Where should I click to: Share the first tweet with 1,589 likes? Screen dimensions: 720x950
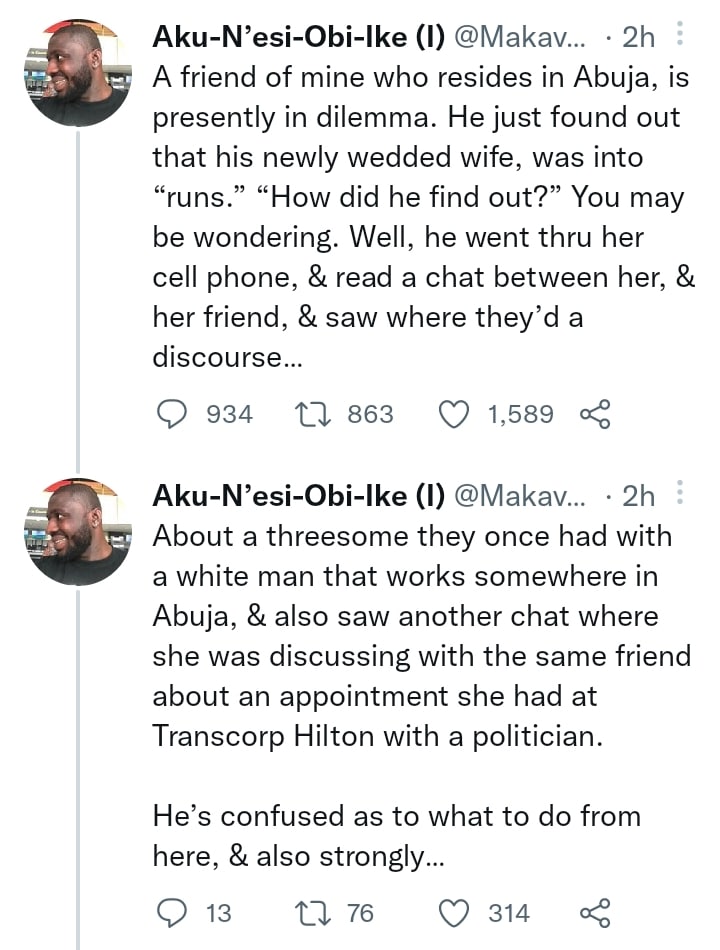coord(594,414)
